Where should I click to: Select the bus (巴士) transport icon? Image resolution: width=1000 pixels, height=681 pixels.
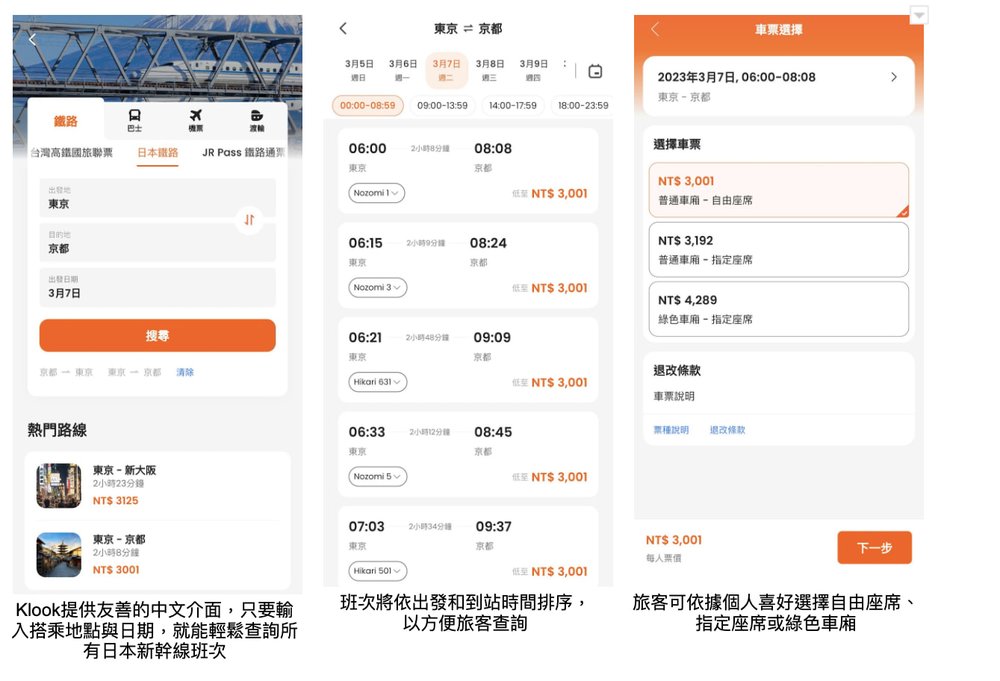(x=134, y=120)
